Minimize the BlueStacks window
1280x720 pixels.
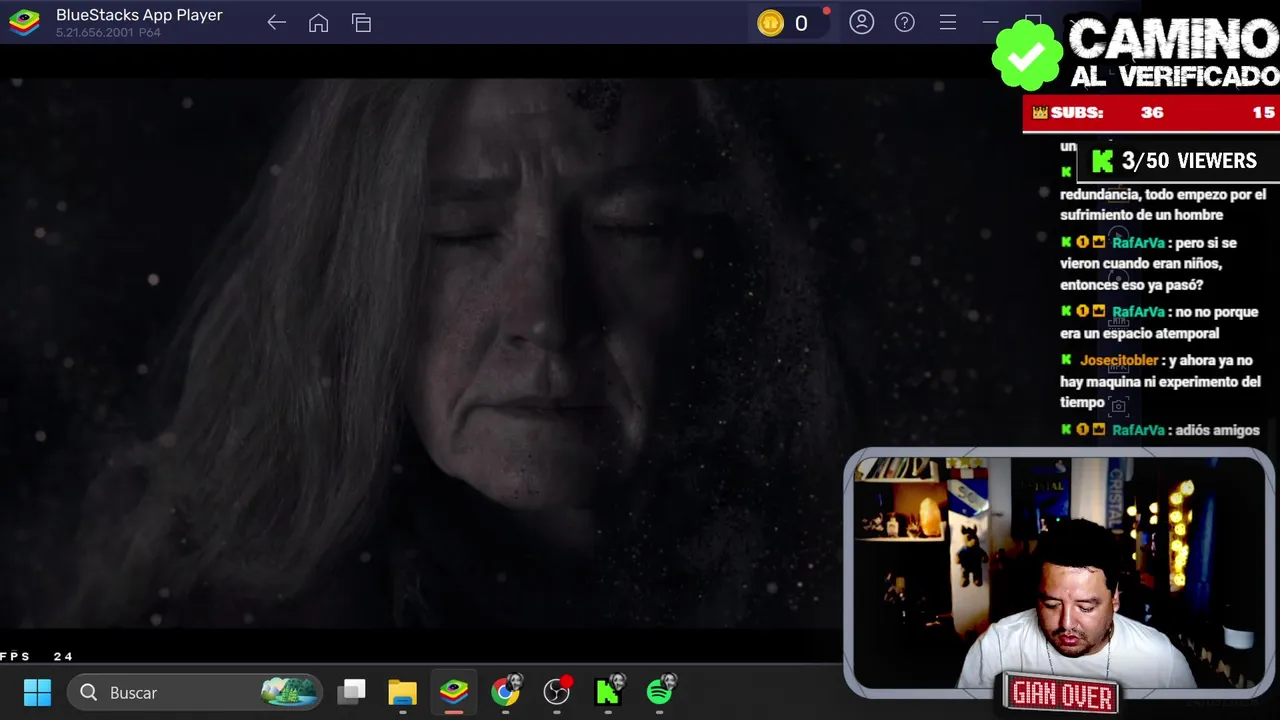990,22
